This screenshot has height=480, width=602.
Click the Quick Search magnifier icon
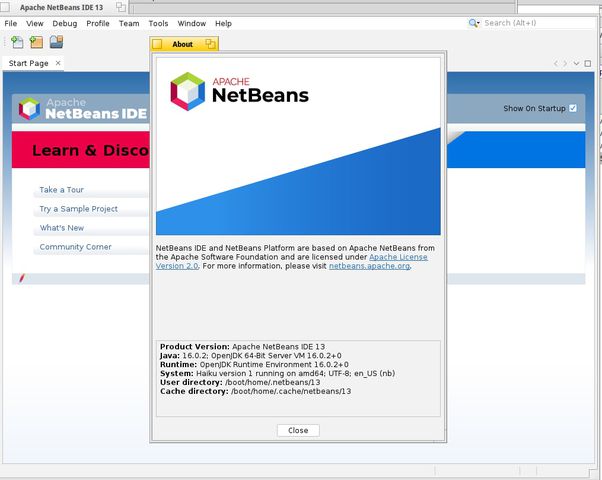pyautogui.click(x=474, y=23)
